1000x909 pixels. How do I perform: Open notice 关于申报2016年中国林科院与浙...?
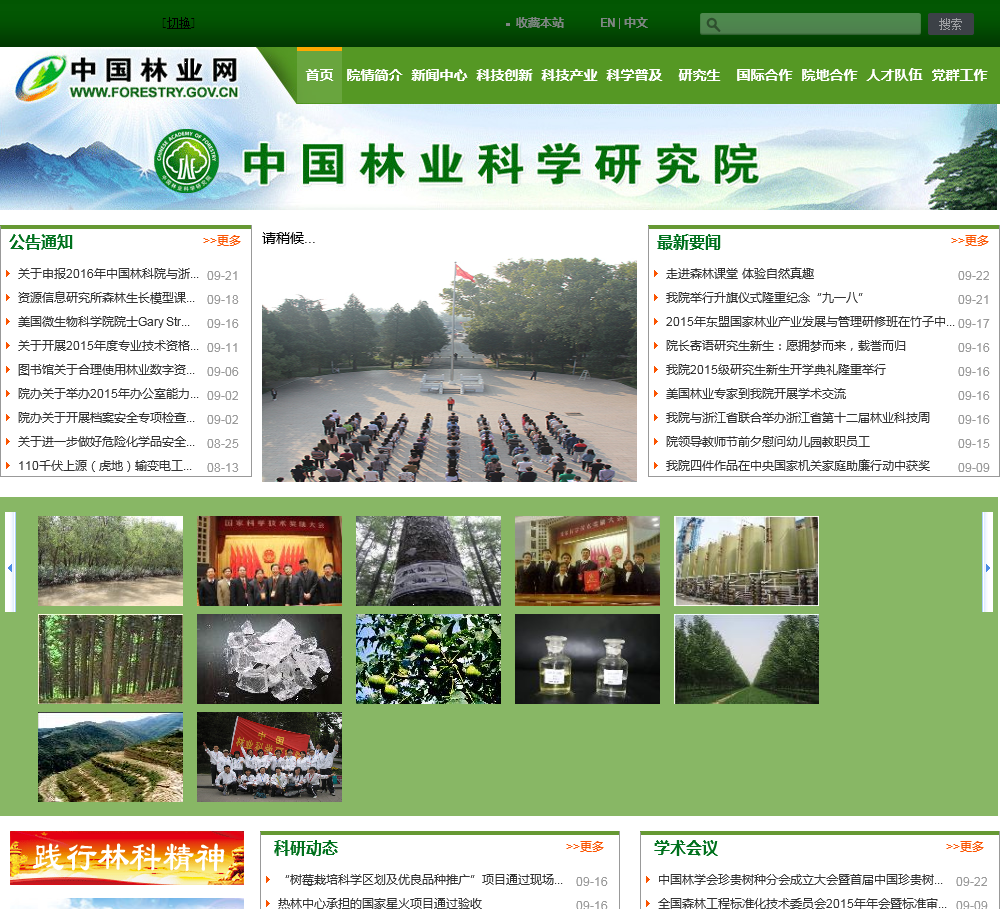point(108,274)
